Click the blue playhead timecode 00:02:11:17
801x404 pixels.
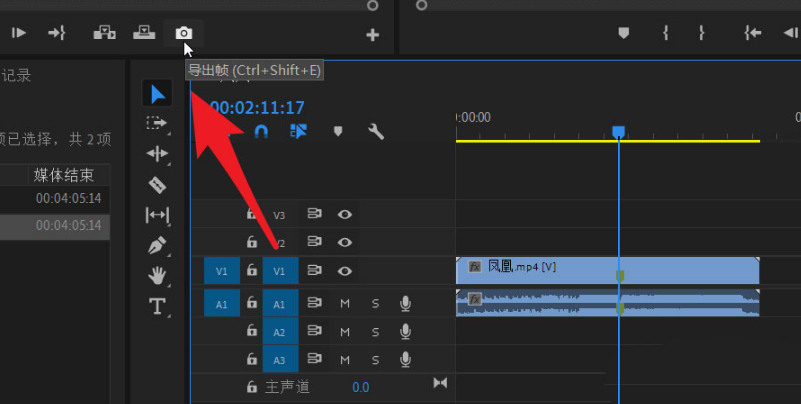click(x=257, y=108)
